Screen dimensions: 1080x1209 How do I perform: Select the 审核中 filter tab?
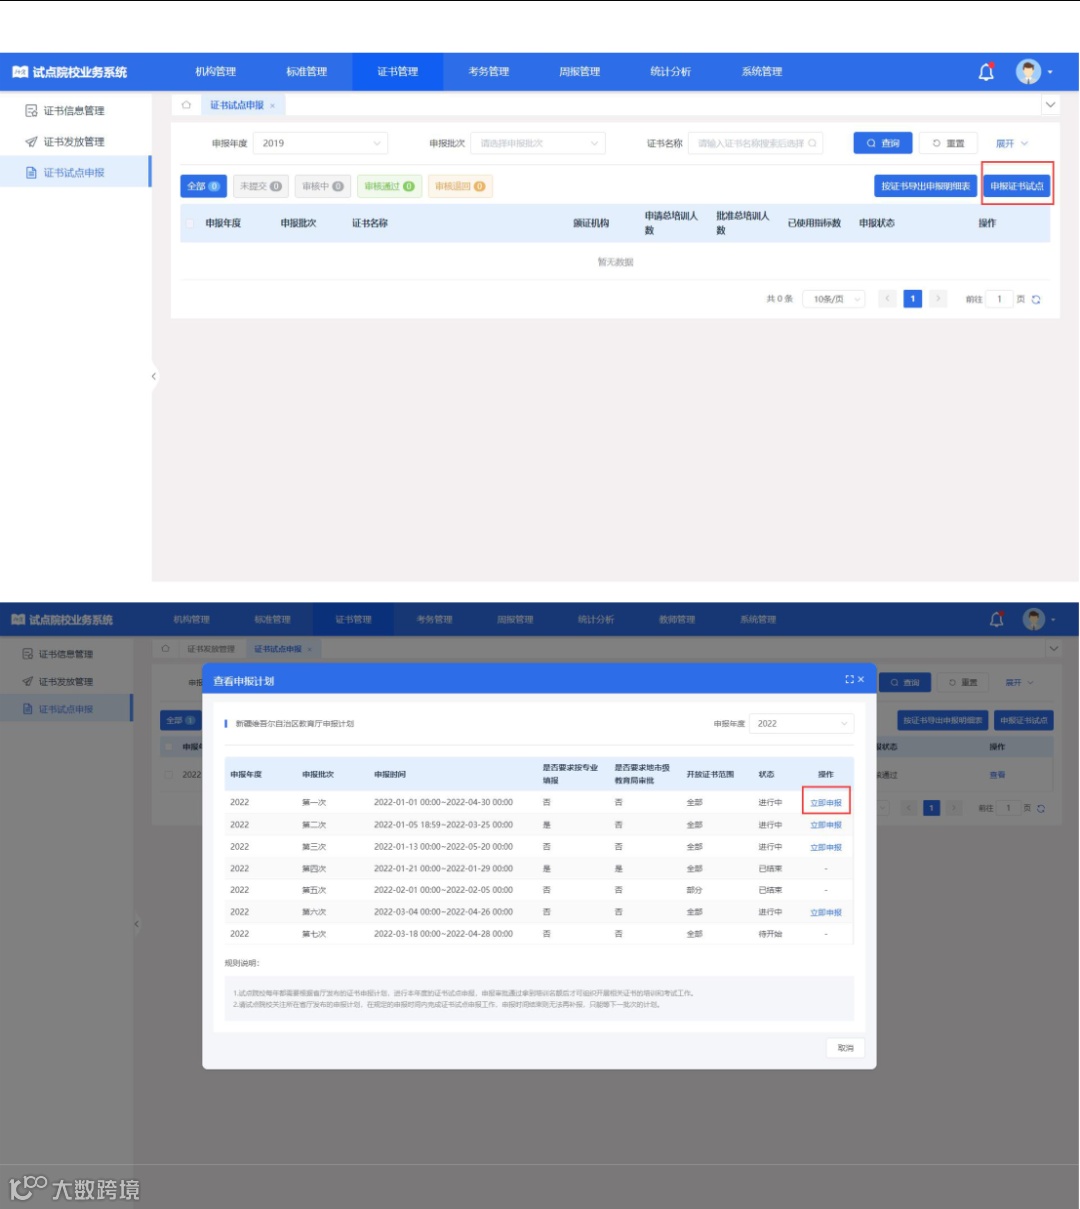coord(323,187)
